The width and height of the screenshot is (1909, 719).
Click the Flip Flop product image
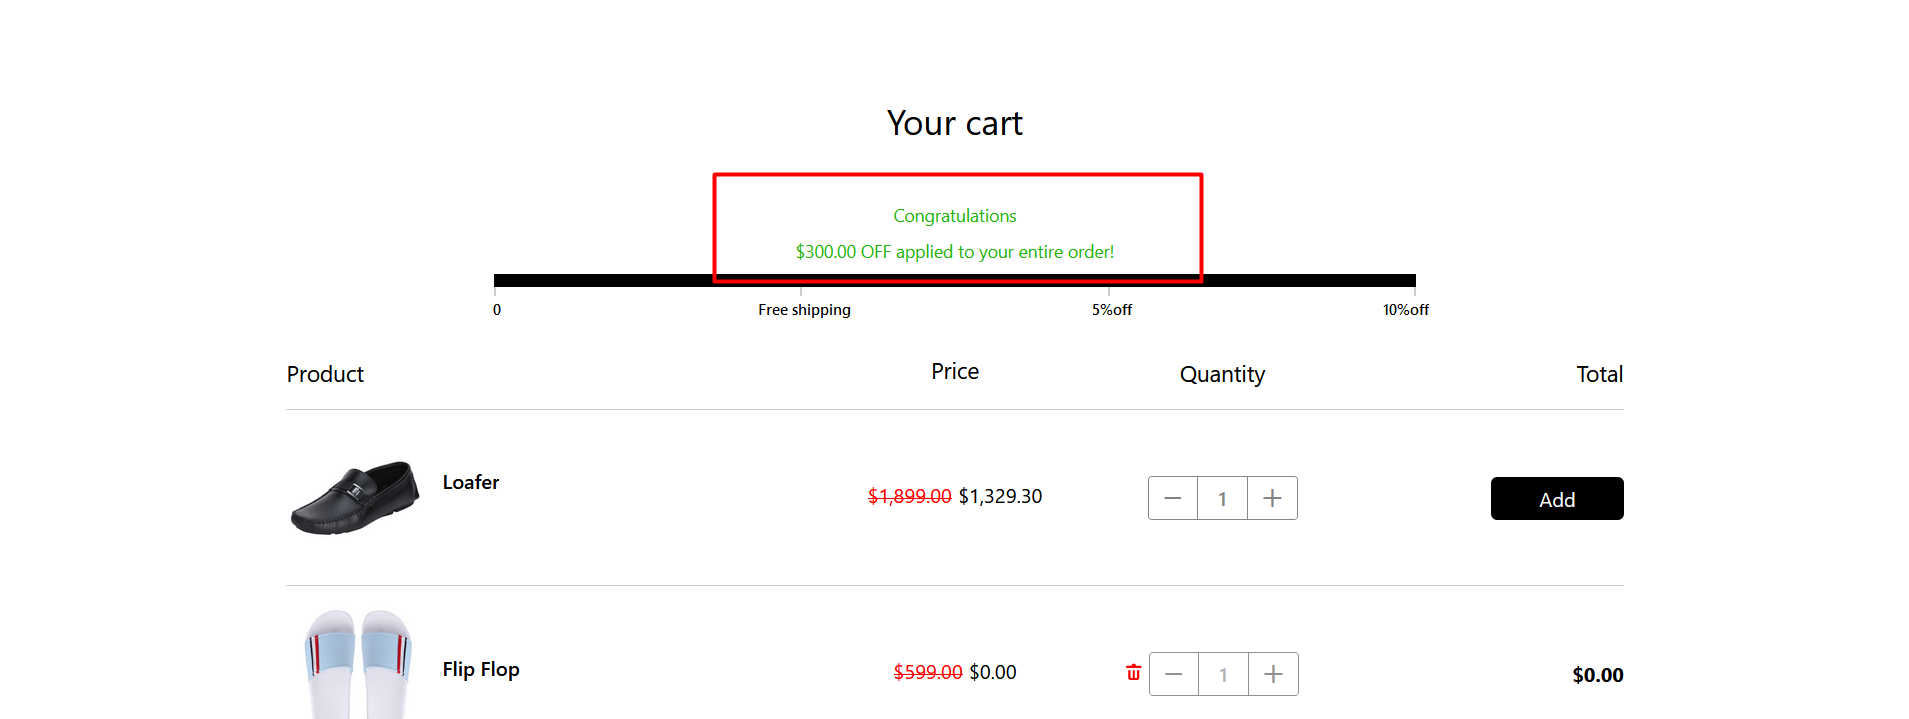tap(357, 664)
